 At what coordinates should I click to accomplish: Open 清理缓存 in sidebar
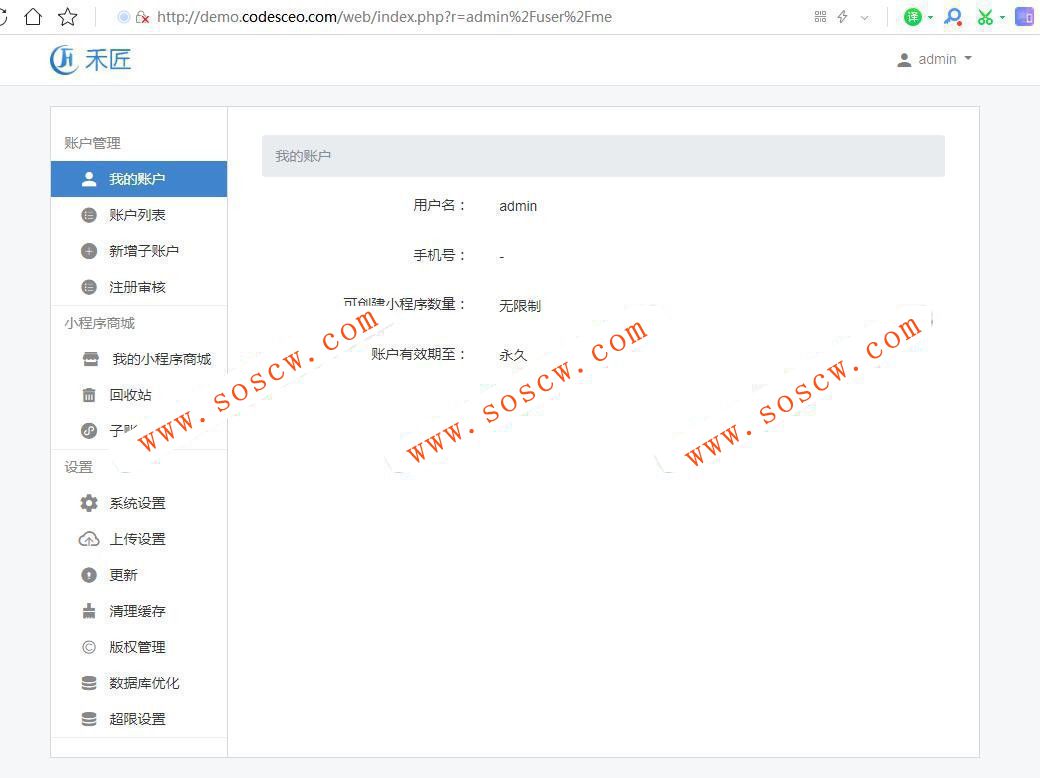coord(139,611)
